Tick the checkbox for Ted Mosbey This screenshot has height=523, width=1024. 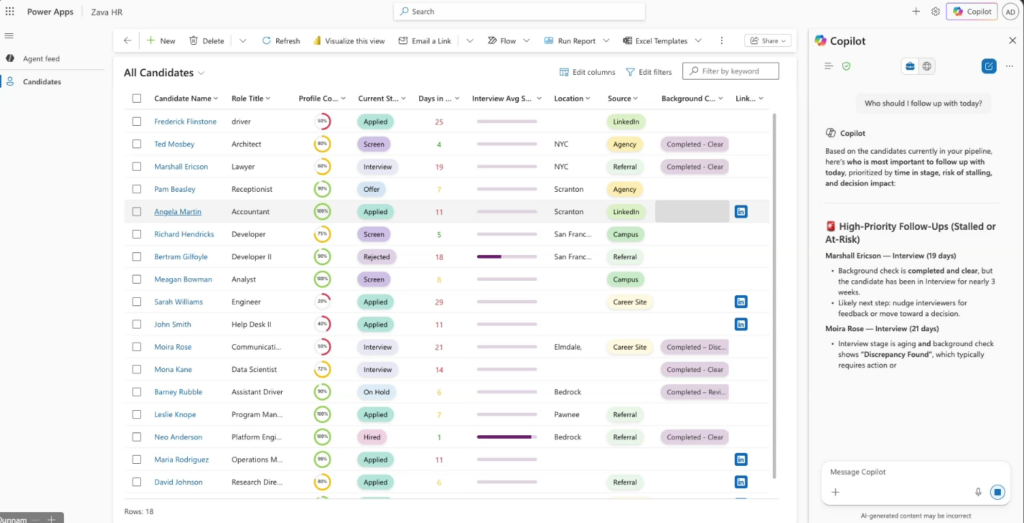[x=137, y=144]
